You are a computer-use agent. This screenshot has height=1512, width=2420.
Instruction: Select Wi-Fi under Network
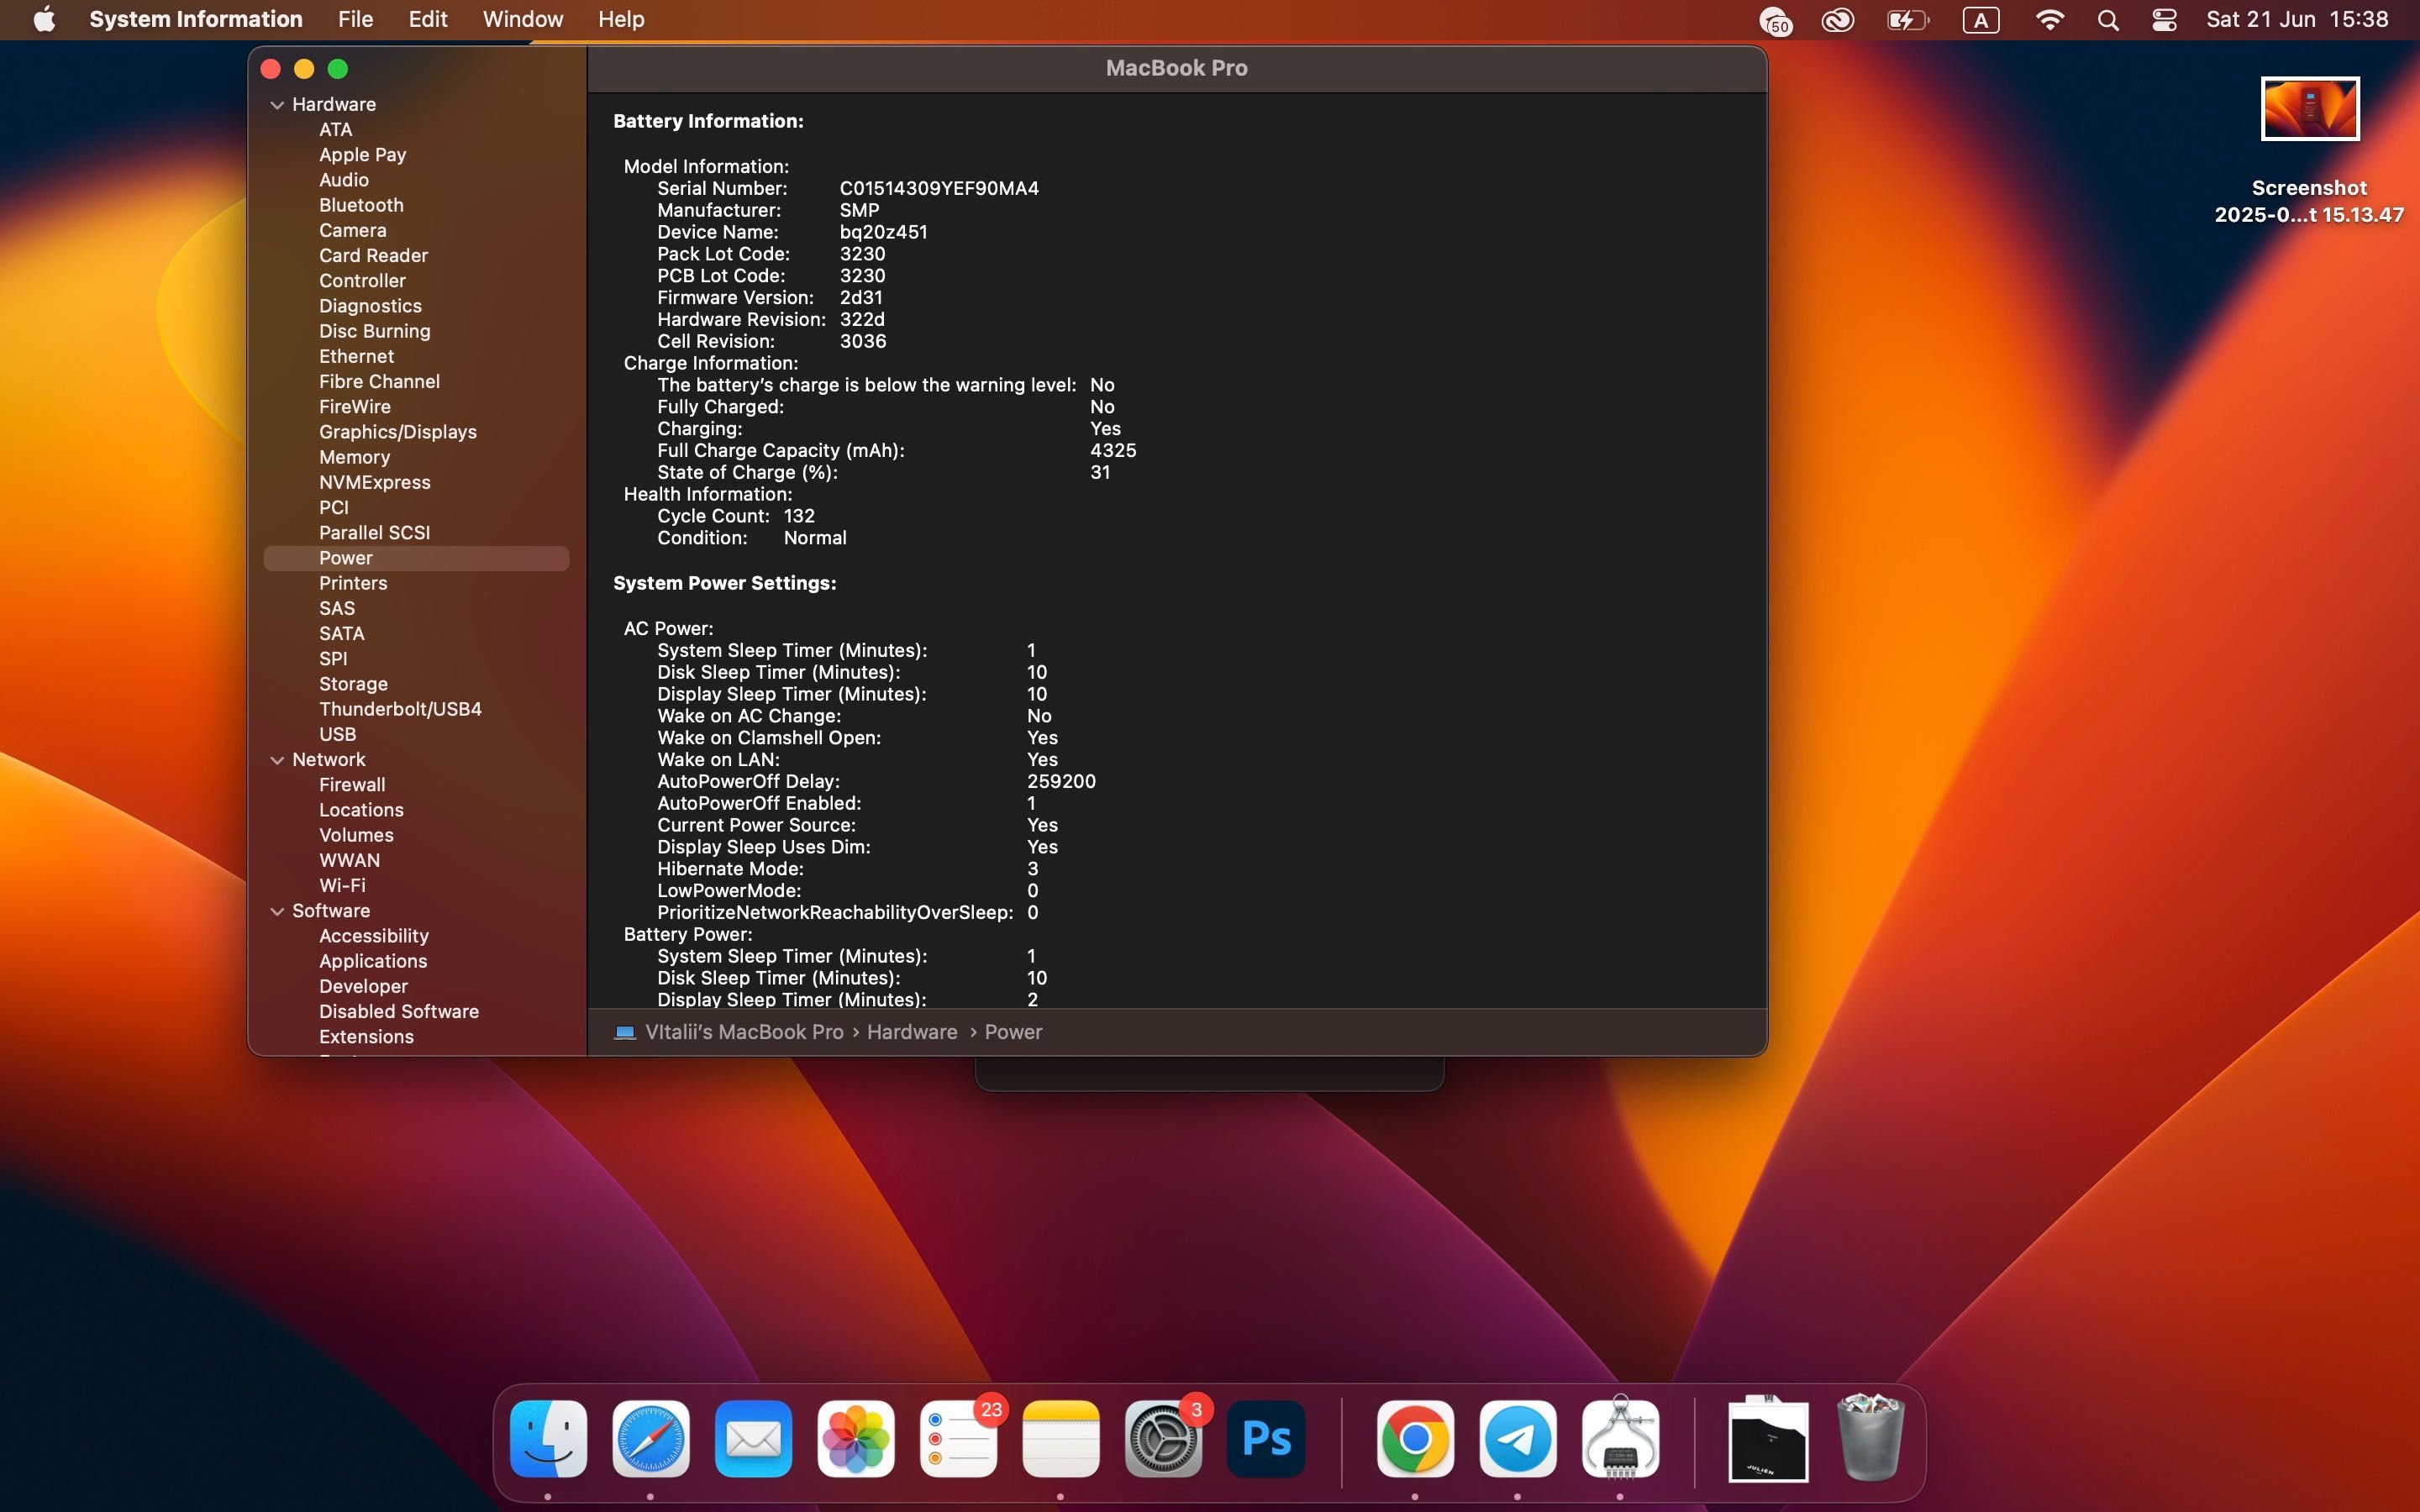pos(342,886)
